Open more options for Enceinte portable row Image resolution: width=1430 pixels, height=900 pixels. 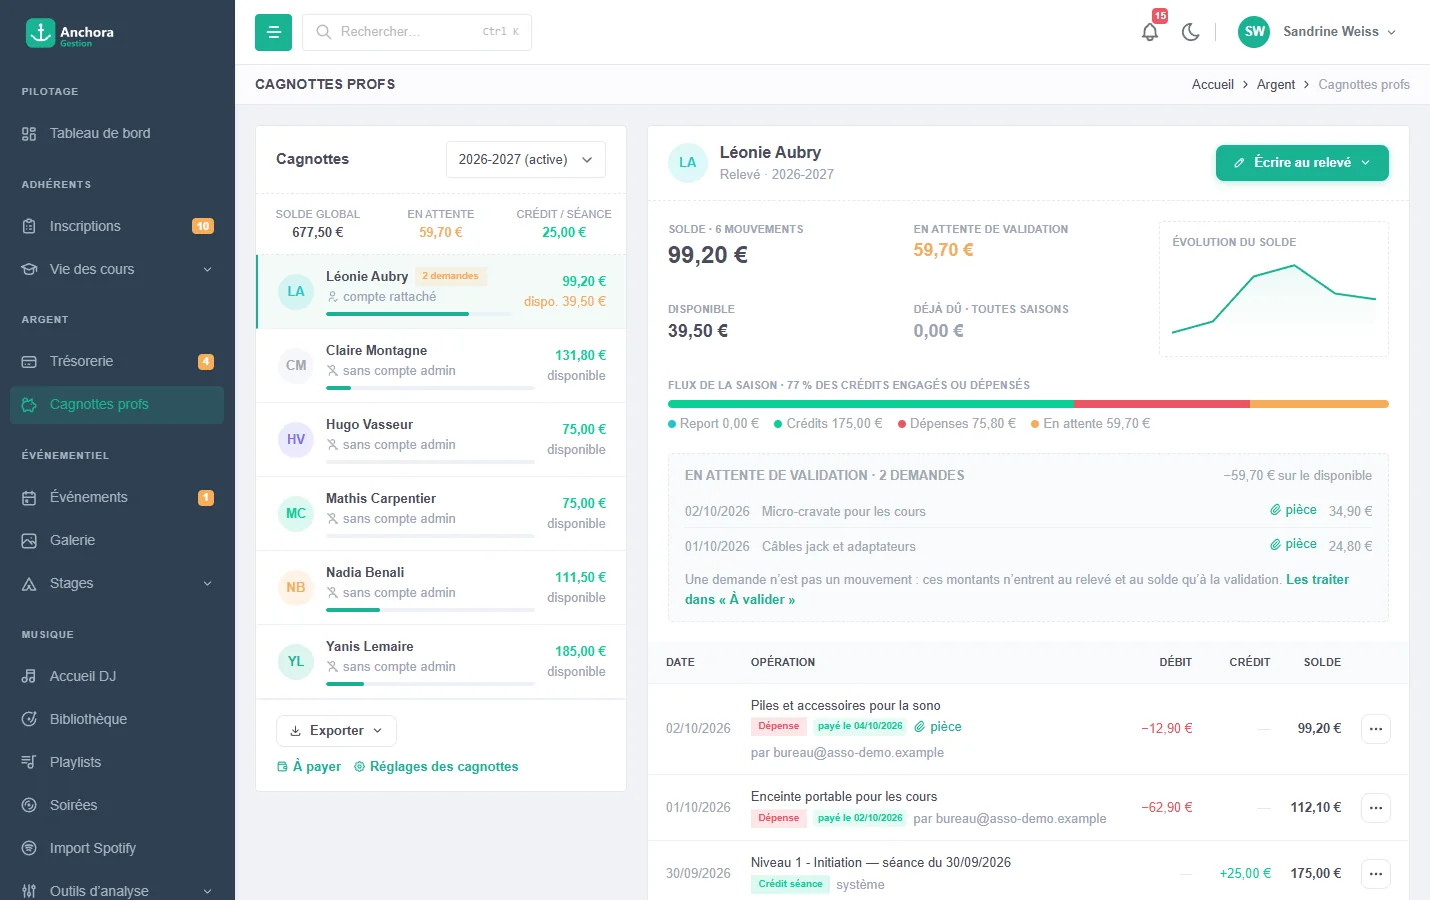[1376, 808]
